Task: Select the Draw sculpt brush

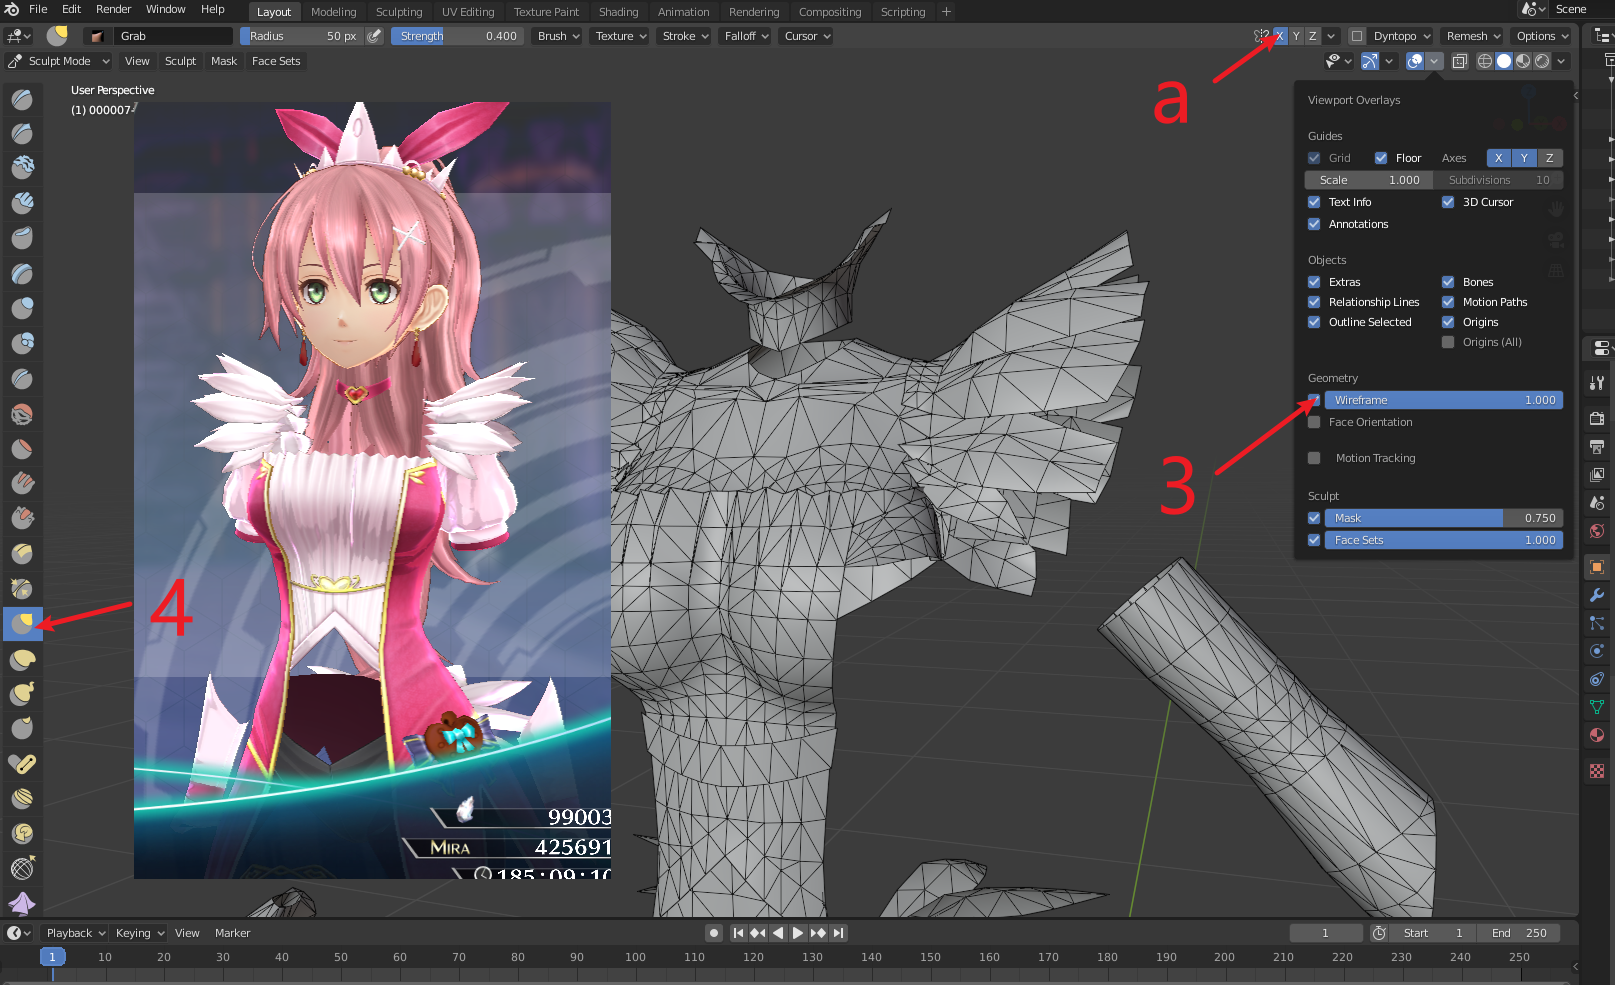Action: click(x=22, y=99)
